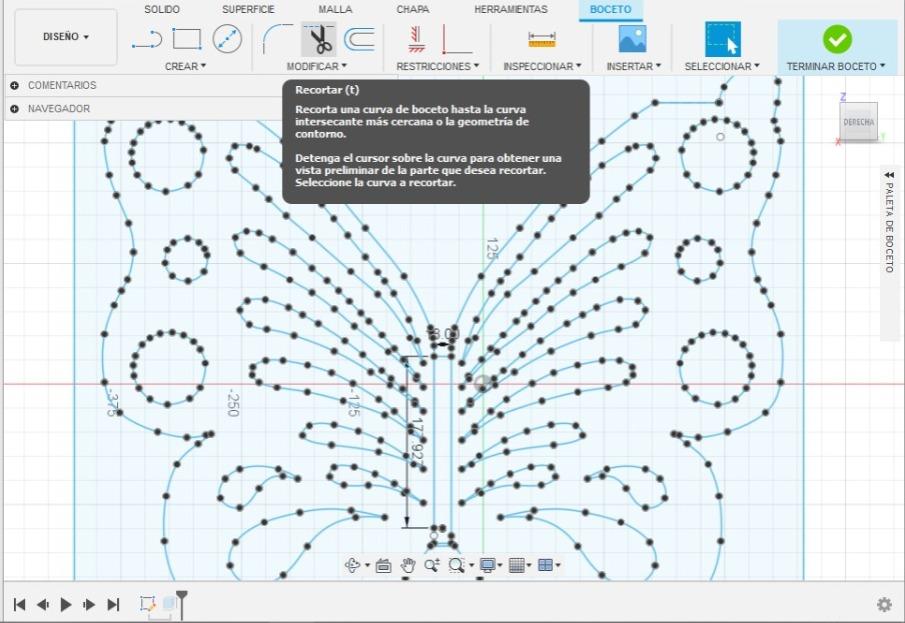905x623 pixels.
Task: Select the Circle sketch tool
Action: [227, 39]
